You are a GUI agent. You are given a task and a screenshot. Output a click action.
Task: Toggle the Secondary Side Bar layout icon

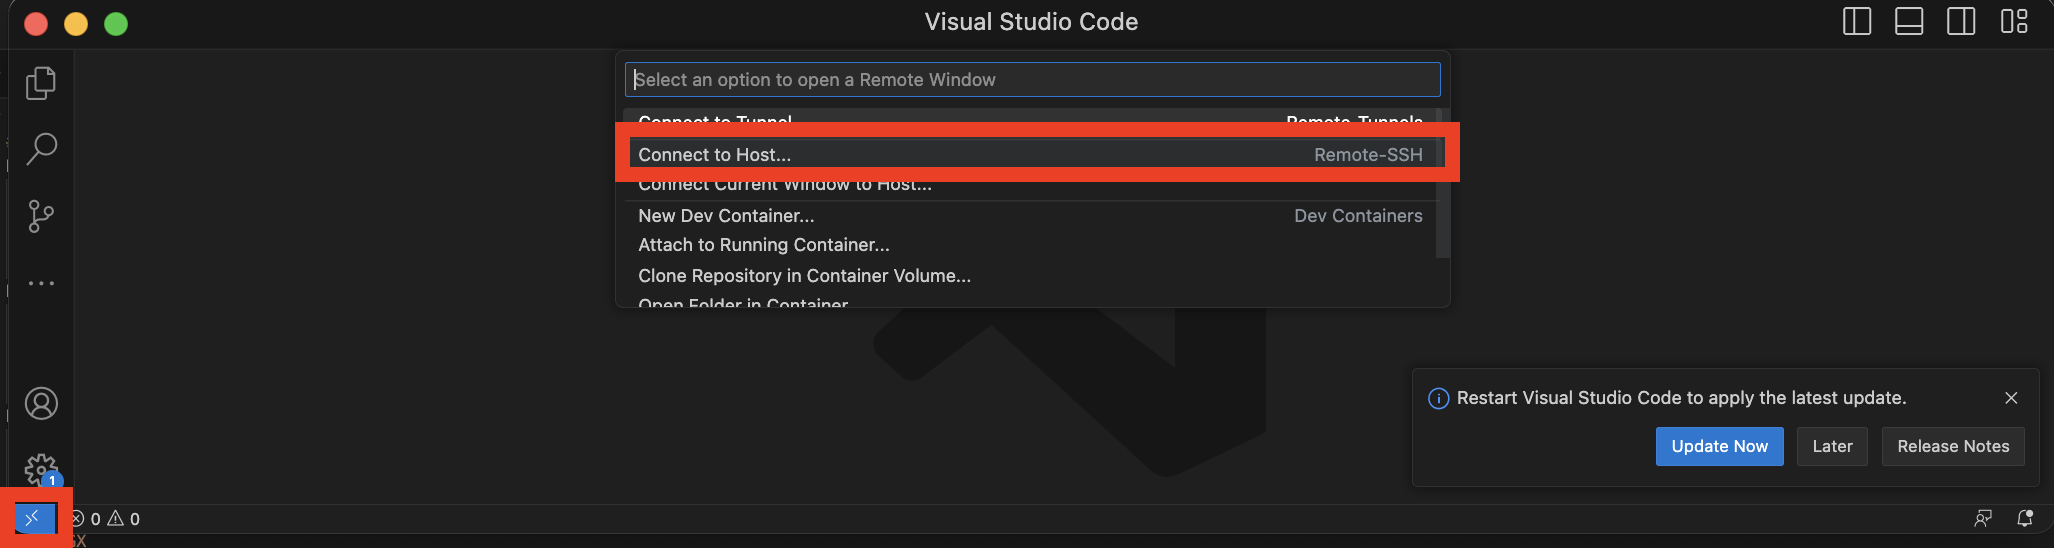click(x=1961, y=21)
